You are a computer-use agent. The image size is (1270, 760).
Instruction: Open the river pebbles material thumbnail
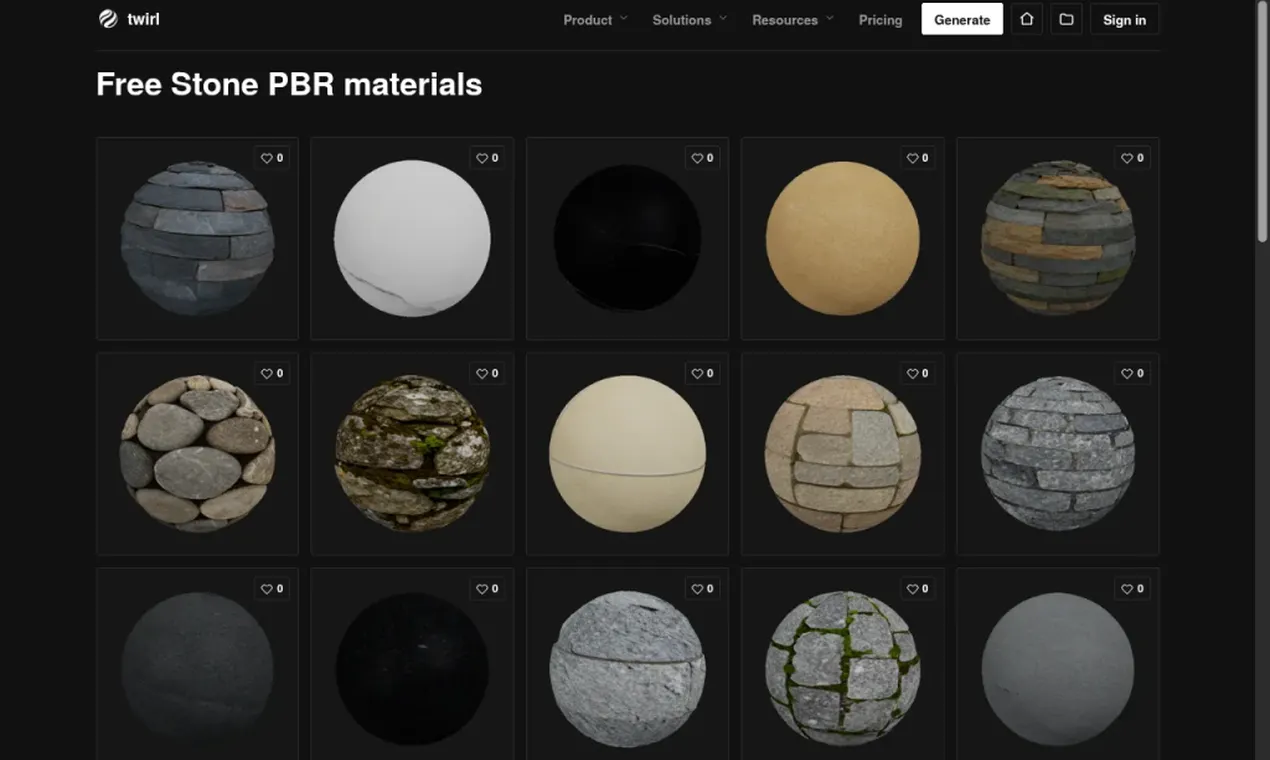tap(197, 453)
